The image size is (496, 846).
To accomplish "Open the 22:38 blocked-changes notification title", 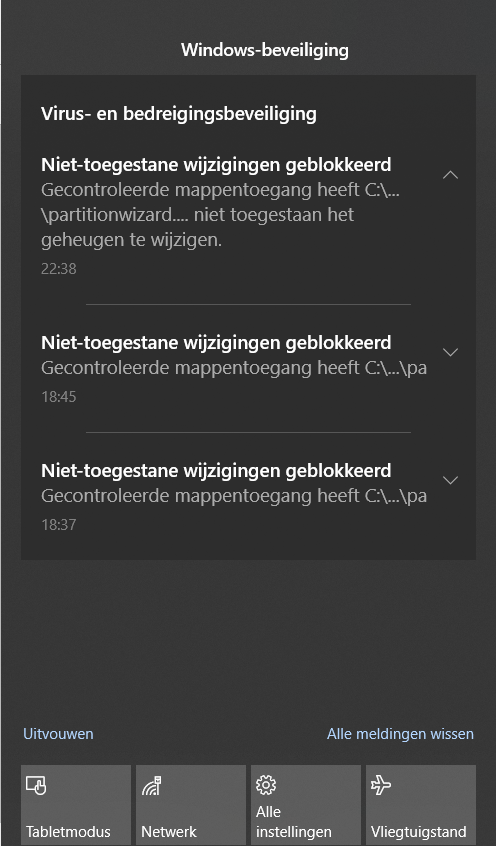I will [x=216, y=165].
